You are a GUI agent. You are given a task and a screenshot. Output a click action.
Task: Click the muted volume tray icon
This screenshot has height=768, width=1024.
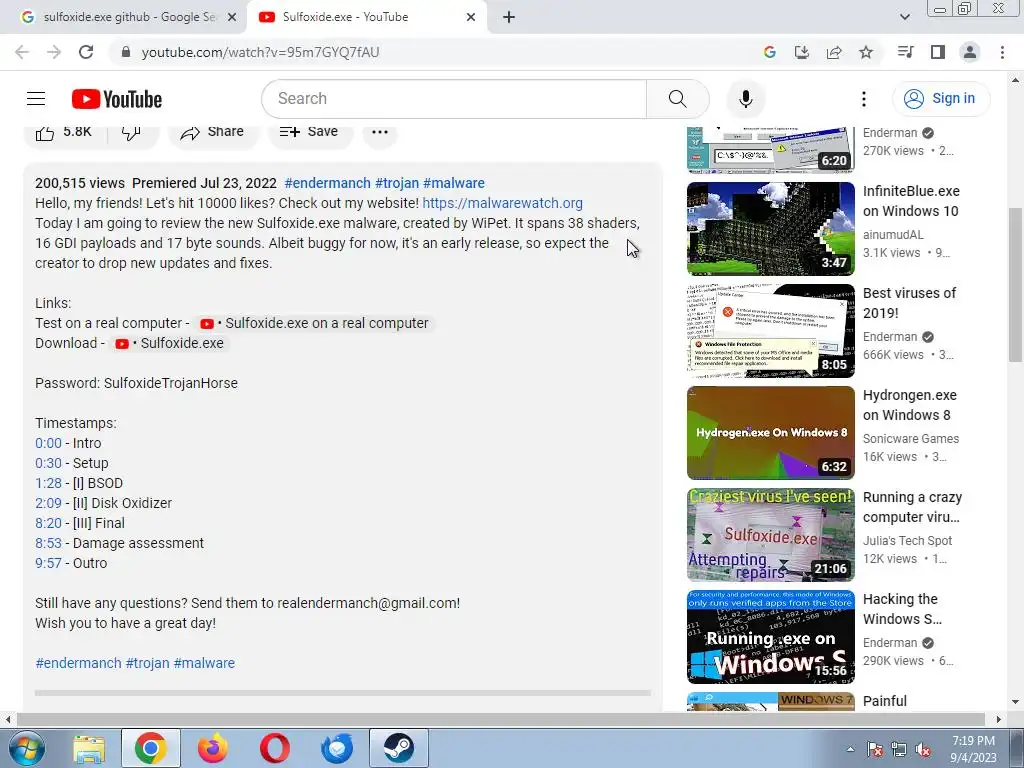coord(923,749)
